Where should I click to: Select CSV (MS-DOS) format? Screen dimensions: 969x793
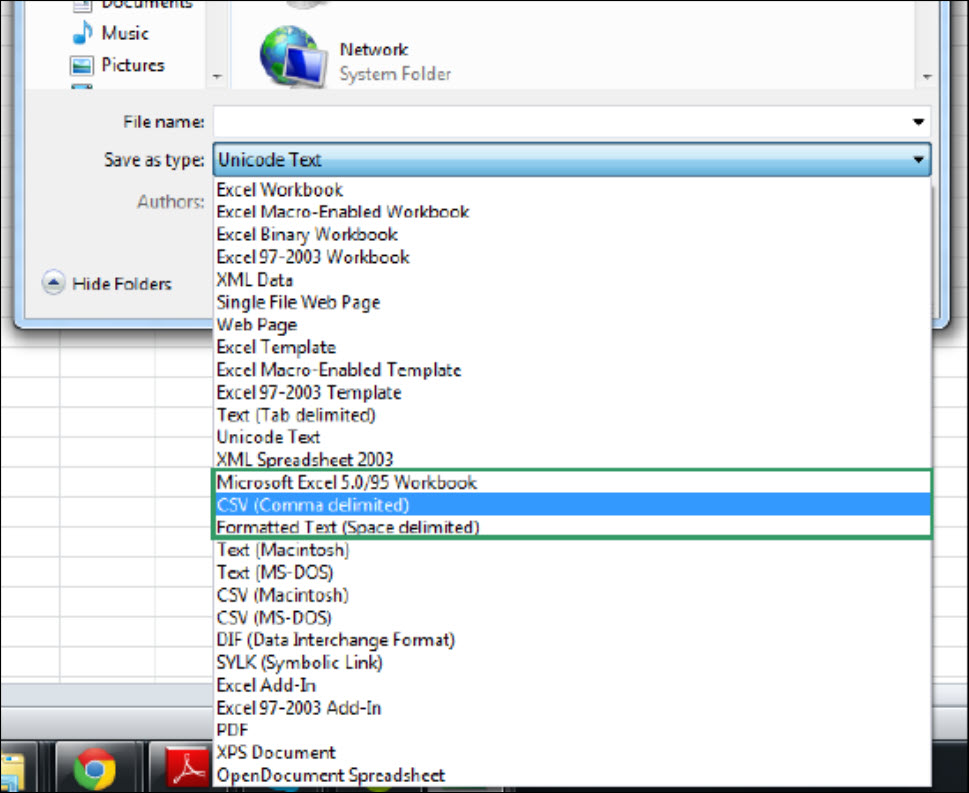[572, 617]
